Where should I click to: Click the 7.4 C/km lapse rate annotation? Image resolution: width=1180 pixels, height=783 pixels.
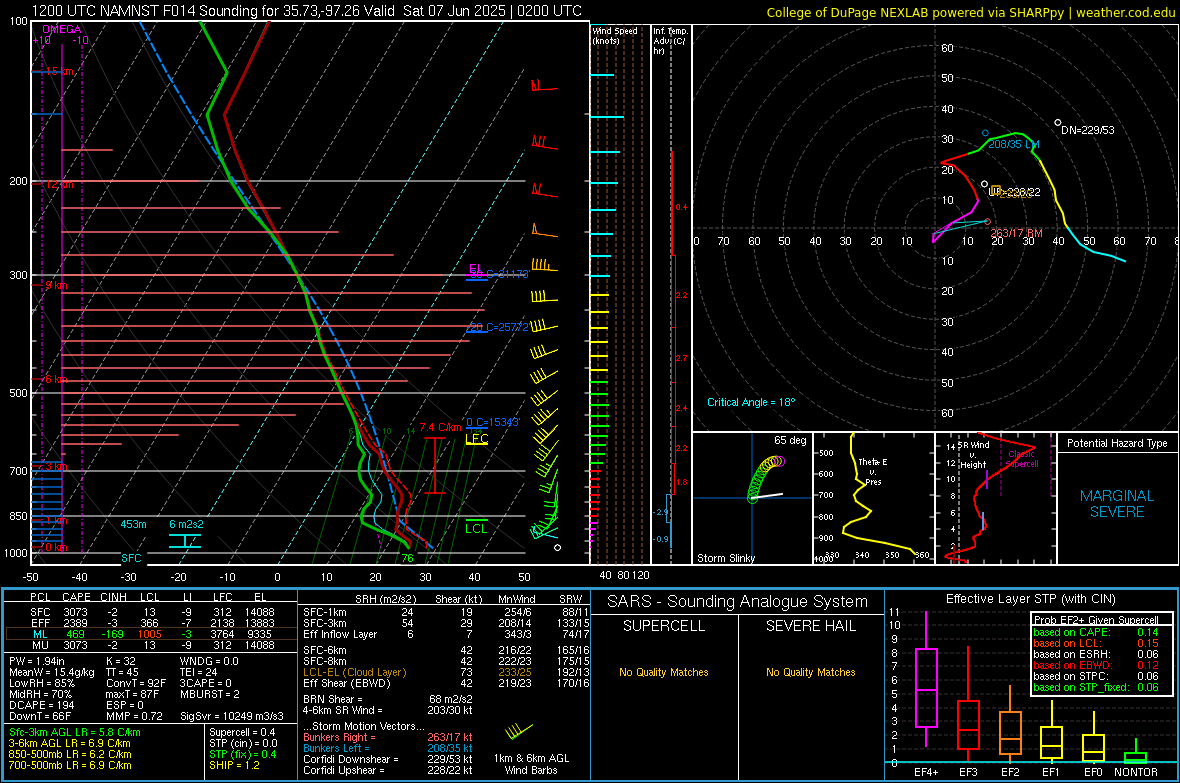point(440,428)
